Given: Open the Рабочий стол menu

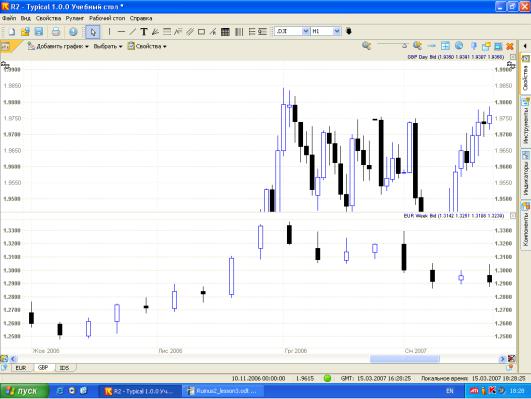Looking at the screenshot, I should (x=107, y=18).
